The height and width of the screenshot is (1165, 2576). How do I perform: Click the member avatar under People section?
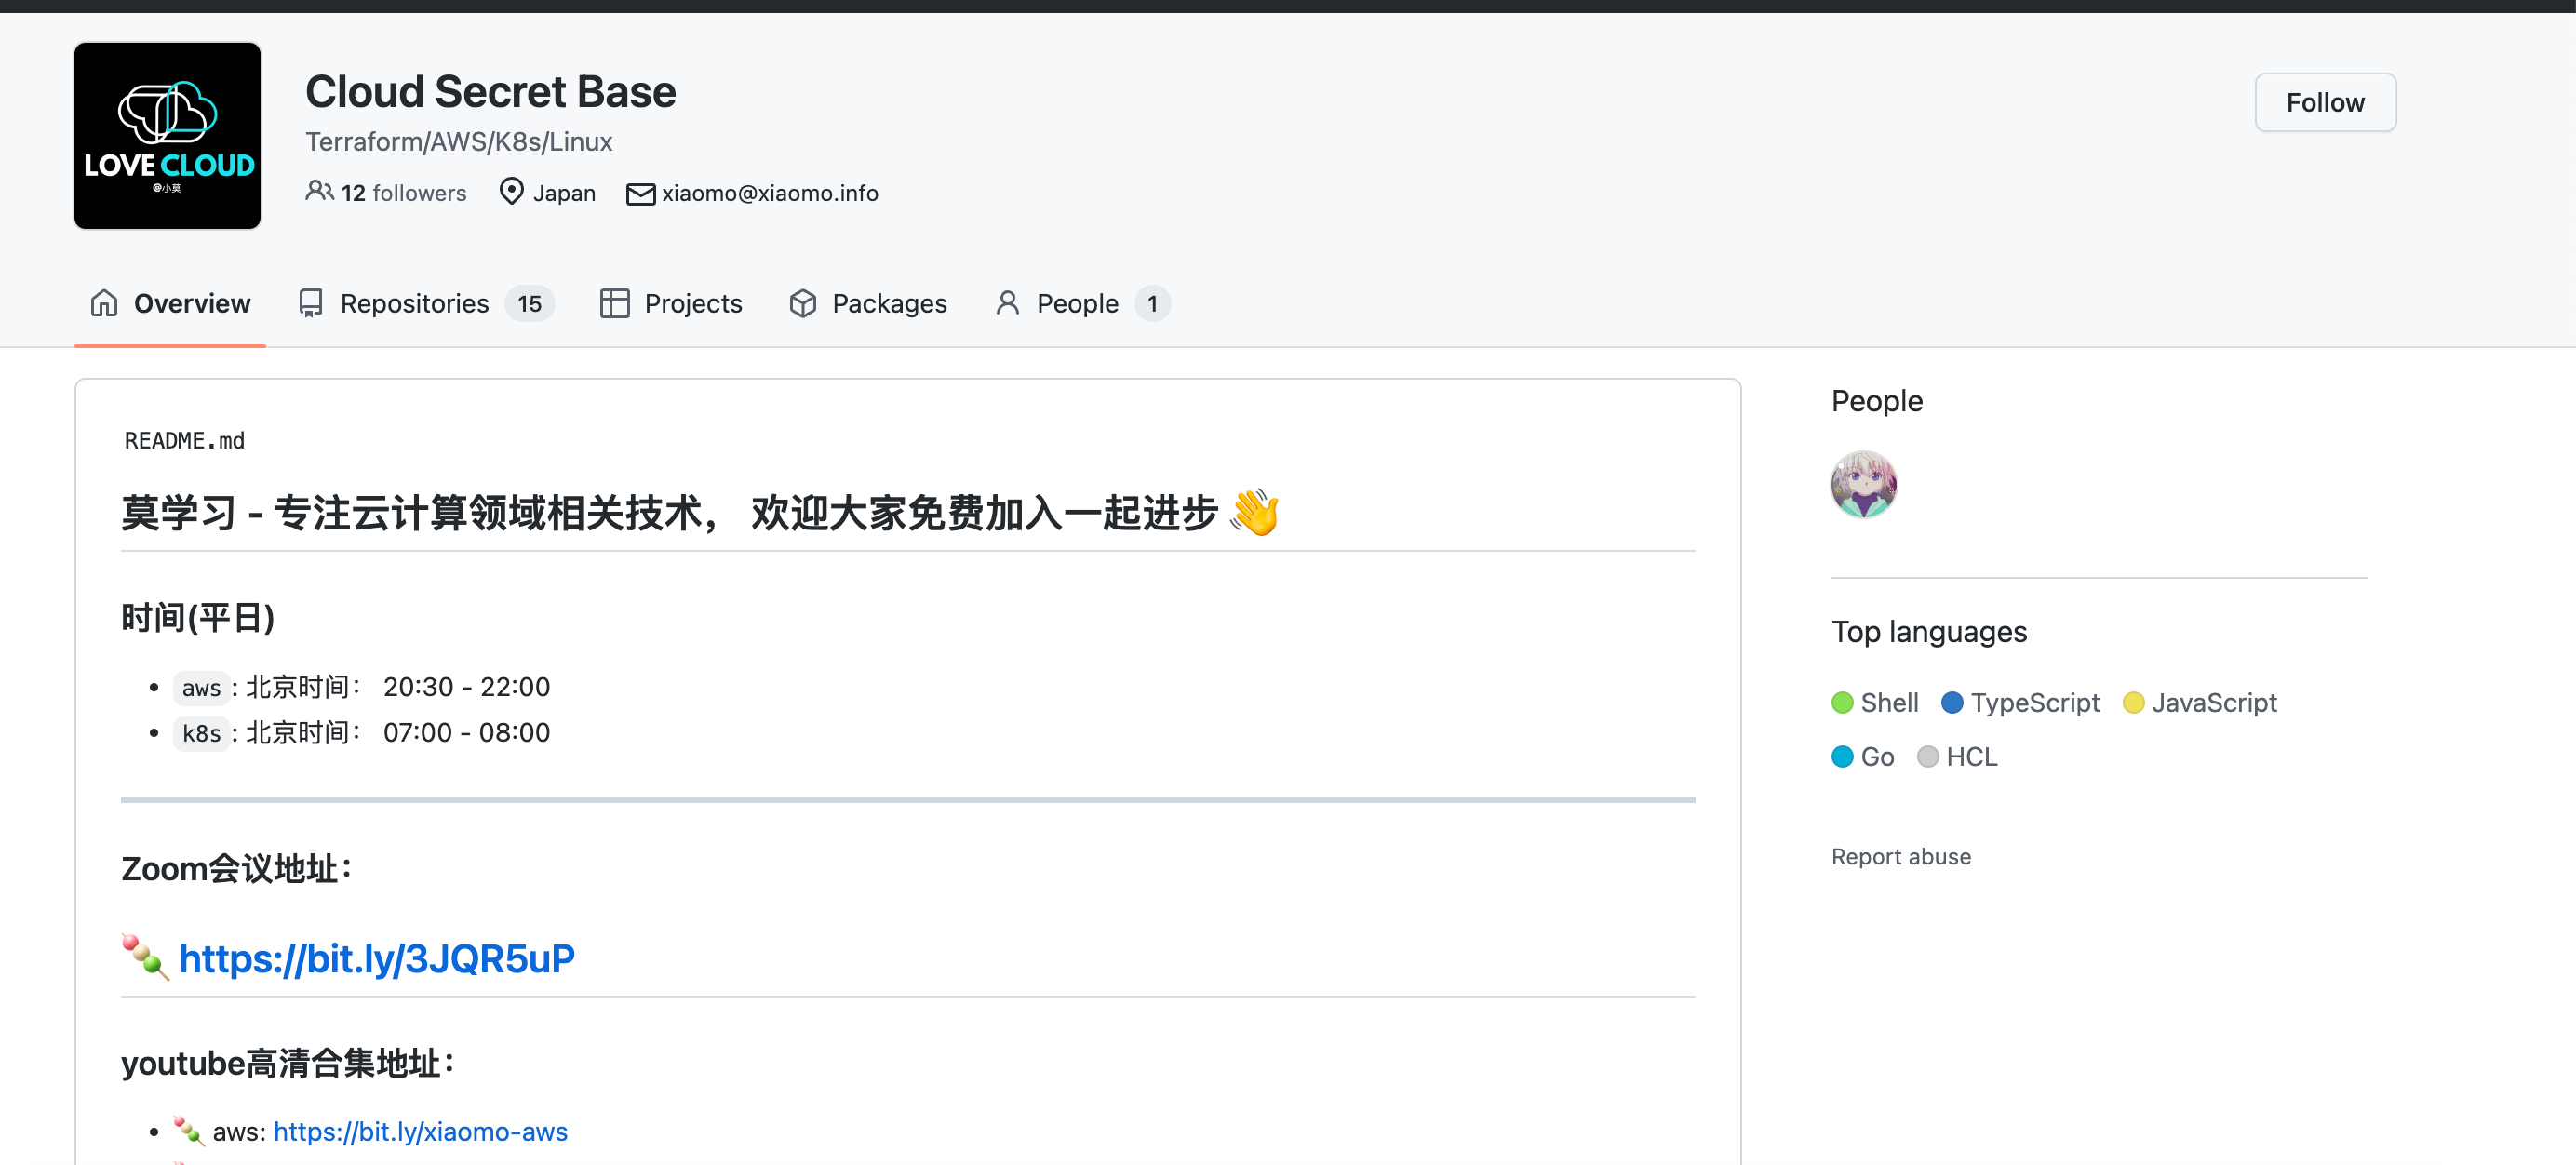click(1864, 484)
